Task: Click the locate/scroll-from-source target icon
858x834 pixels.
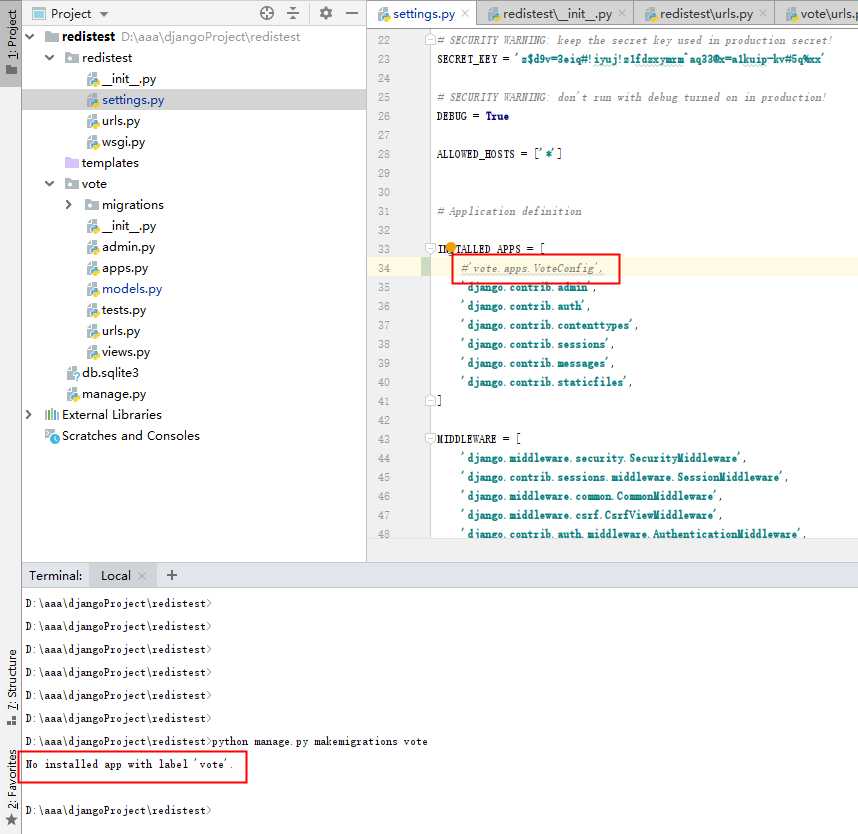Action: 267,13
